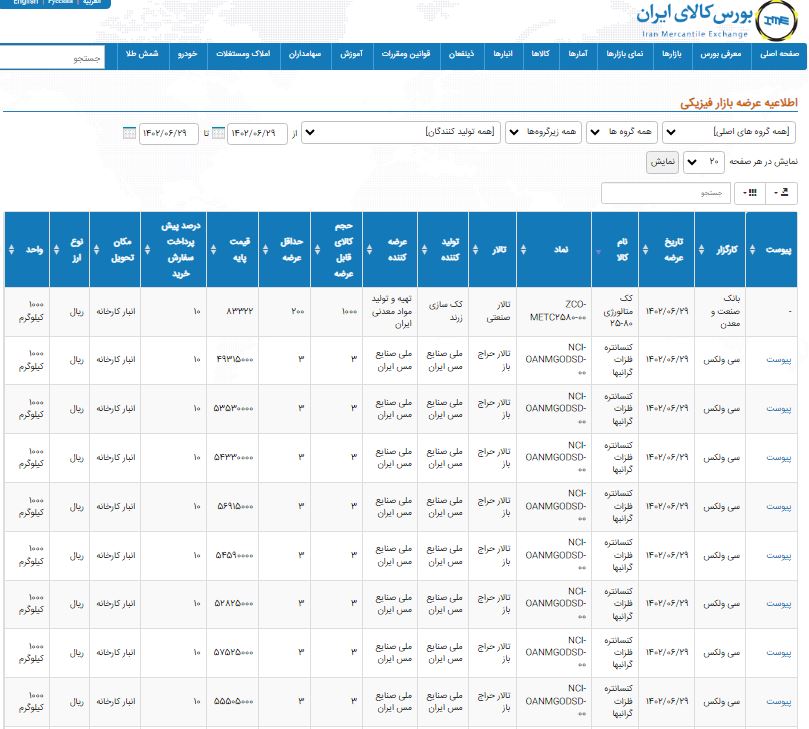Click the نام کالا column sort indicator
Viewport: 809px width, 729px height.
point(598,252)
